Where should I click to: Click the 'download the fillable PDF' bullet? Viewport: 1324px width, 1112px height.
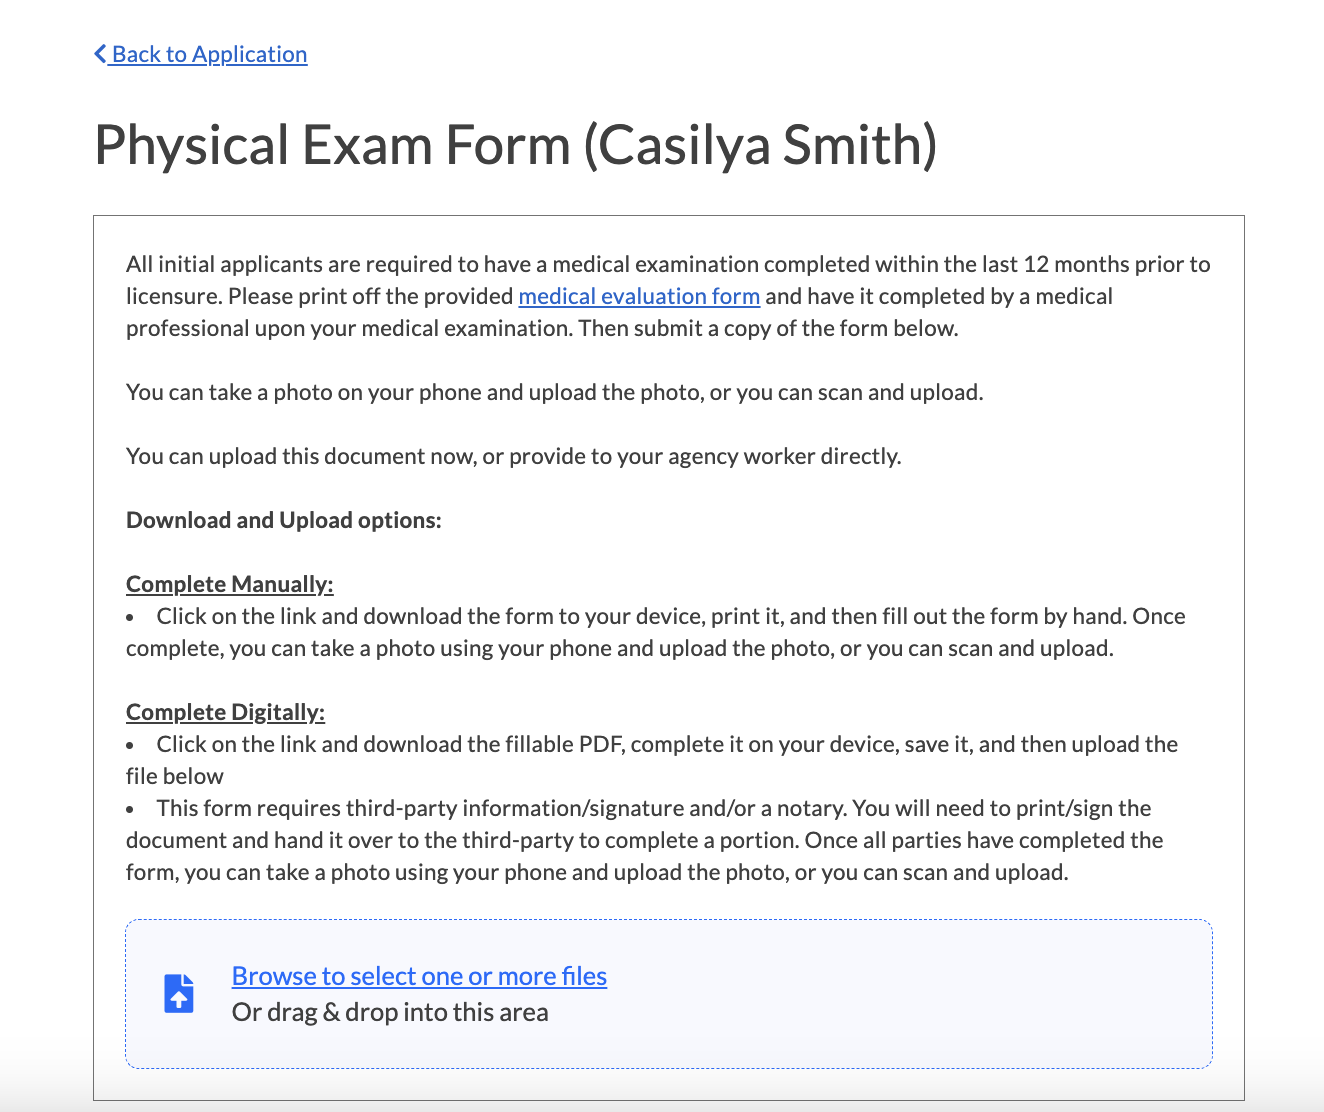[667, 745]
